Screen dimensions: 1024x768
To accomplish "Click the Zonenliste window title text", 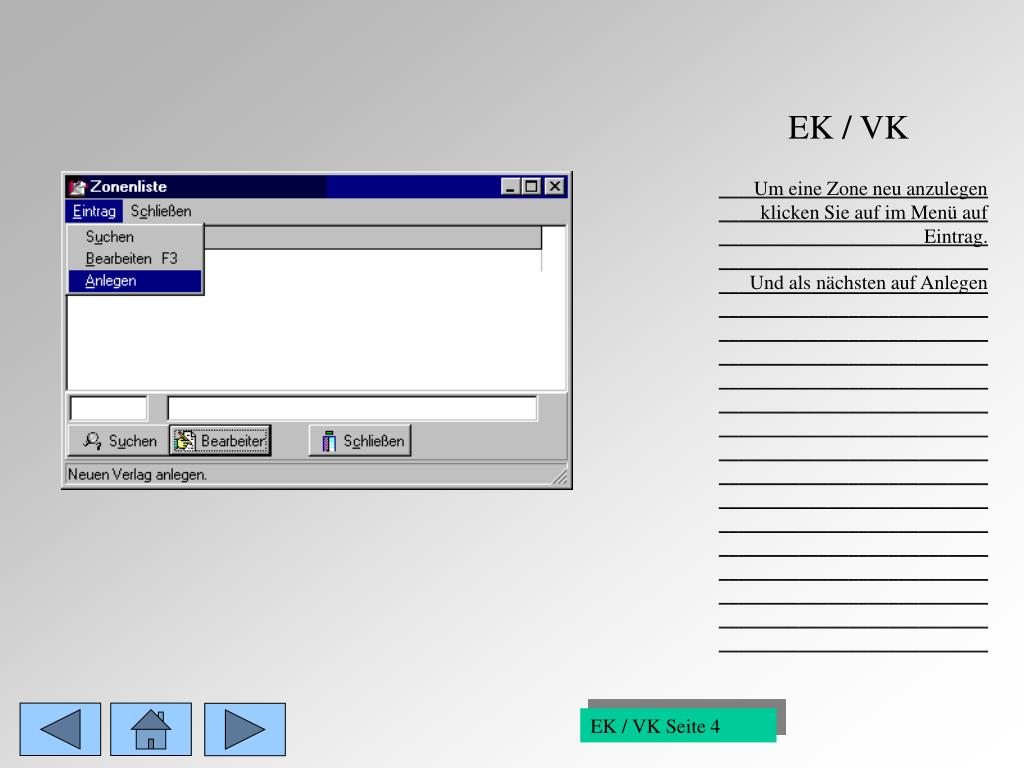I will point(129,187).
